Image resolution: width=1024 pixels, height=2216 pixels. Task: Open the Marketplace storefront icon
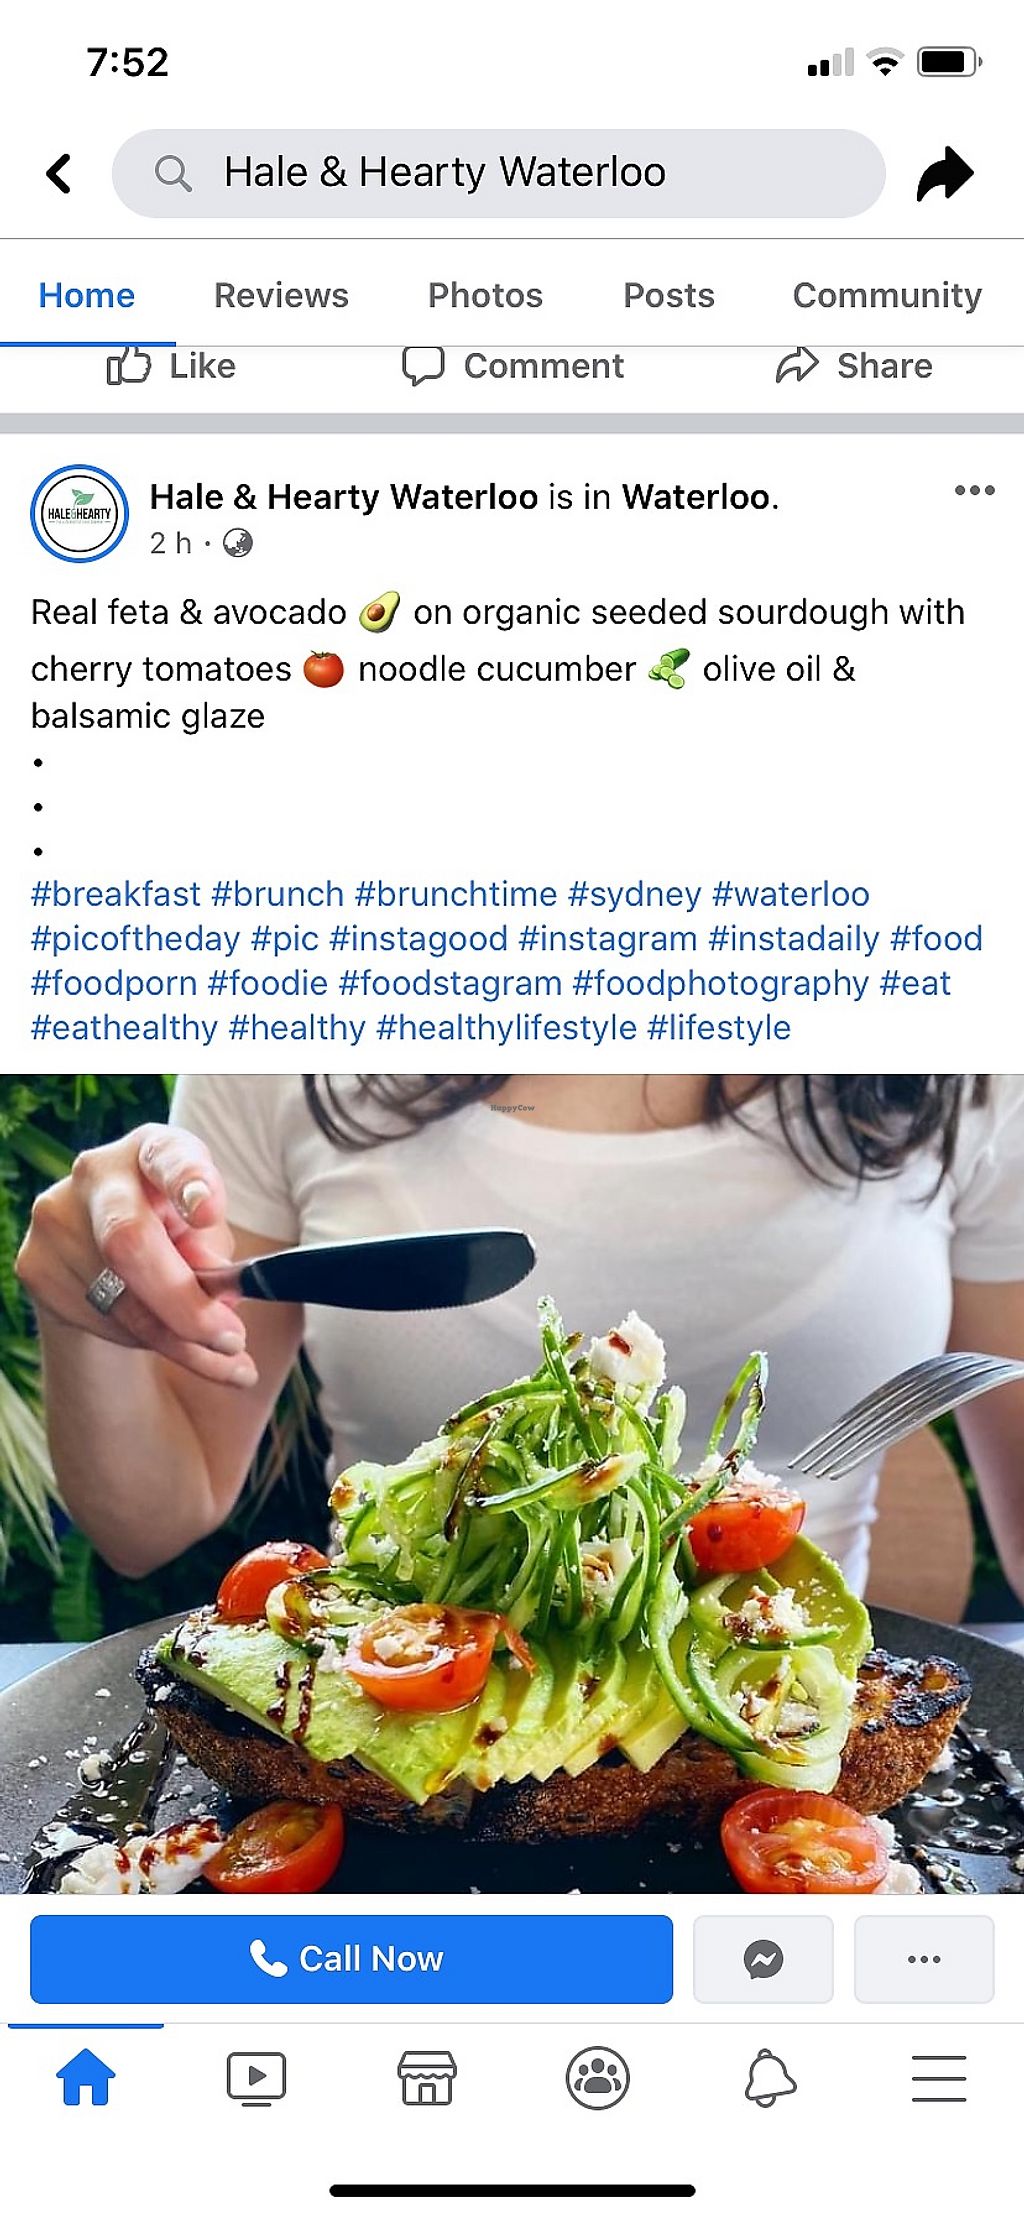[427, 2078]
